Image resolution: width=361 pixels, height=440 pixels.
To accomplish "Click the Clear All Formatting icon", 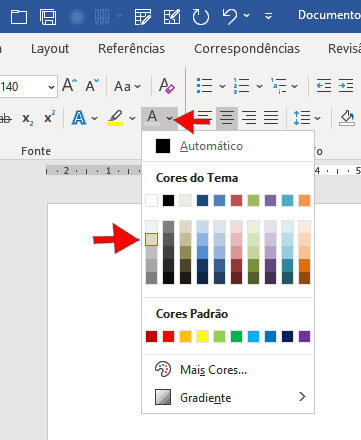I will pos(167,86).
